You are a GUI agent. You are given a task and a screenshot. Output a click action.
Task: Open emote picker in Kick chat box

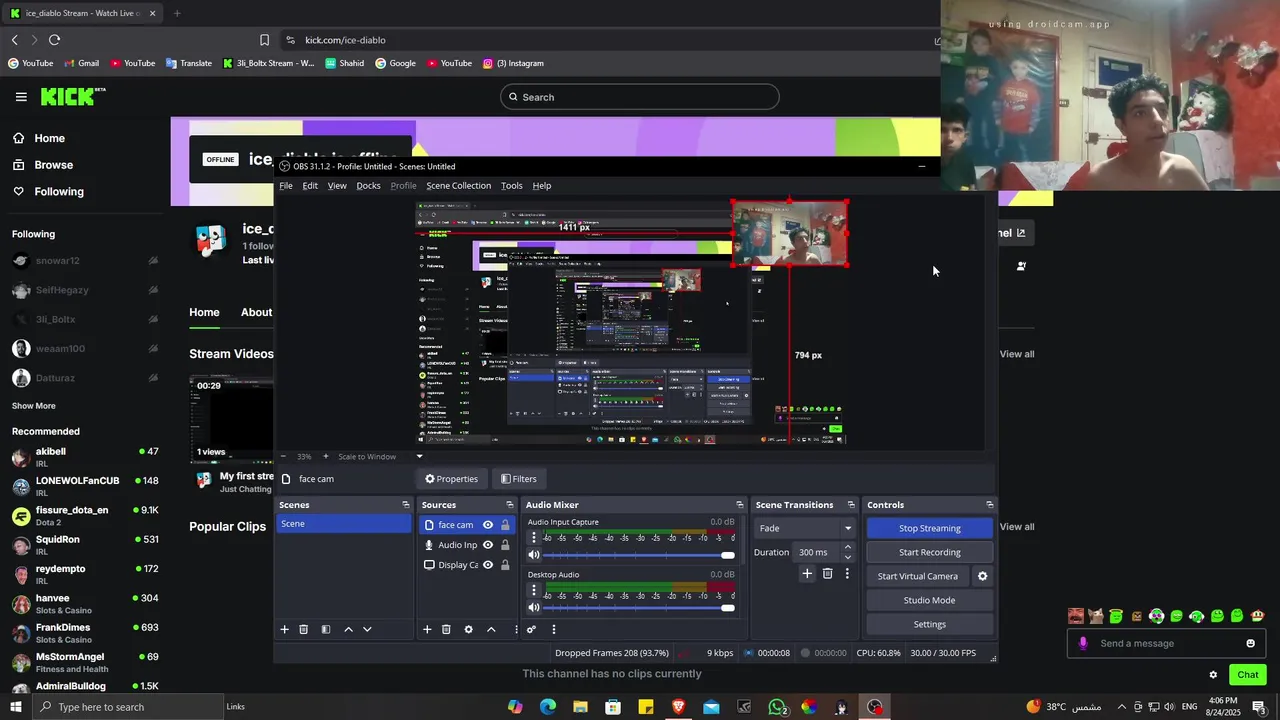1250,643
